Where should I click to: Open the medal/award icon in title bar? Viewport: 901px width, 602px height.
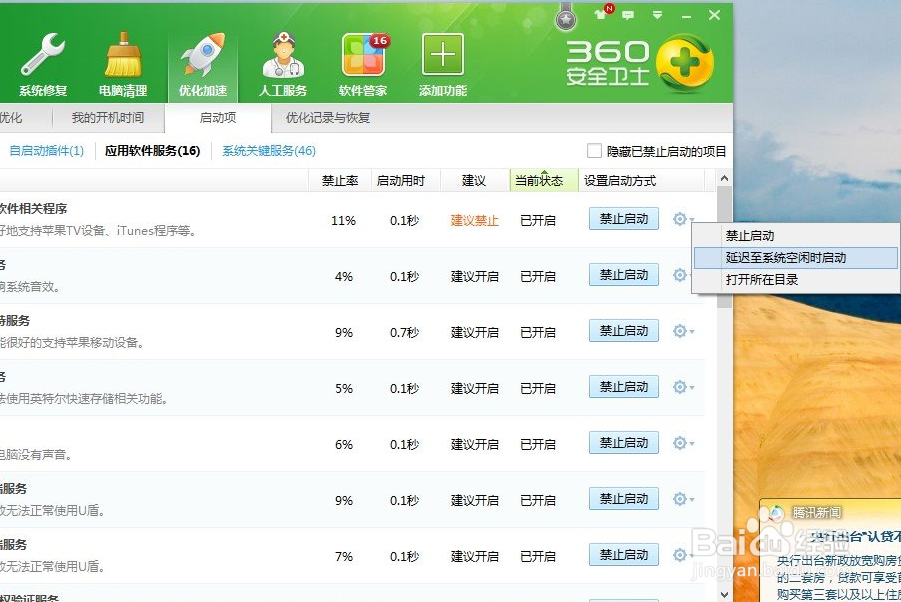click(565, 15)
